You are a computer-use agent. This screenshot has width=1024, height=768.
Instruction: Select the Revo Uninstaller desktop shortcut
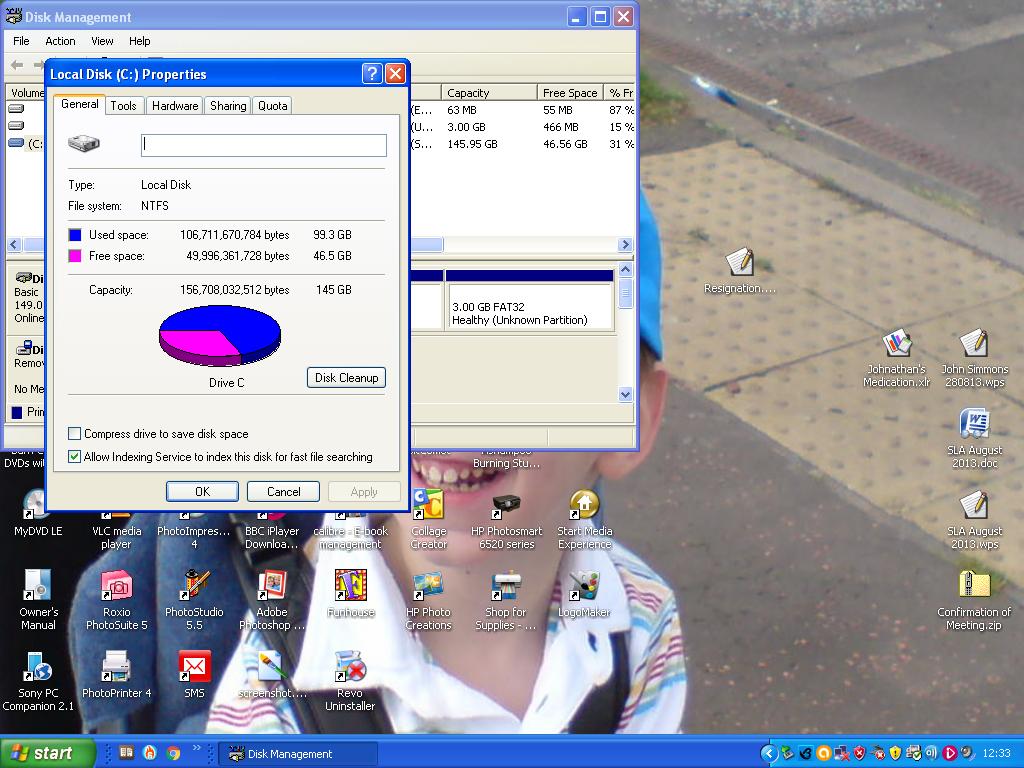(350, 667)
